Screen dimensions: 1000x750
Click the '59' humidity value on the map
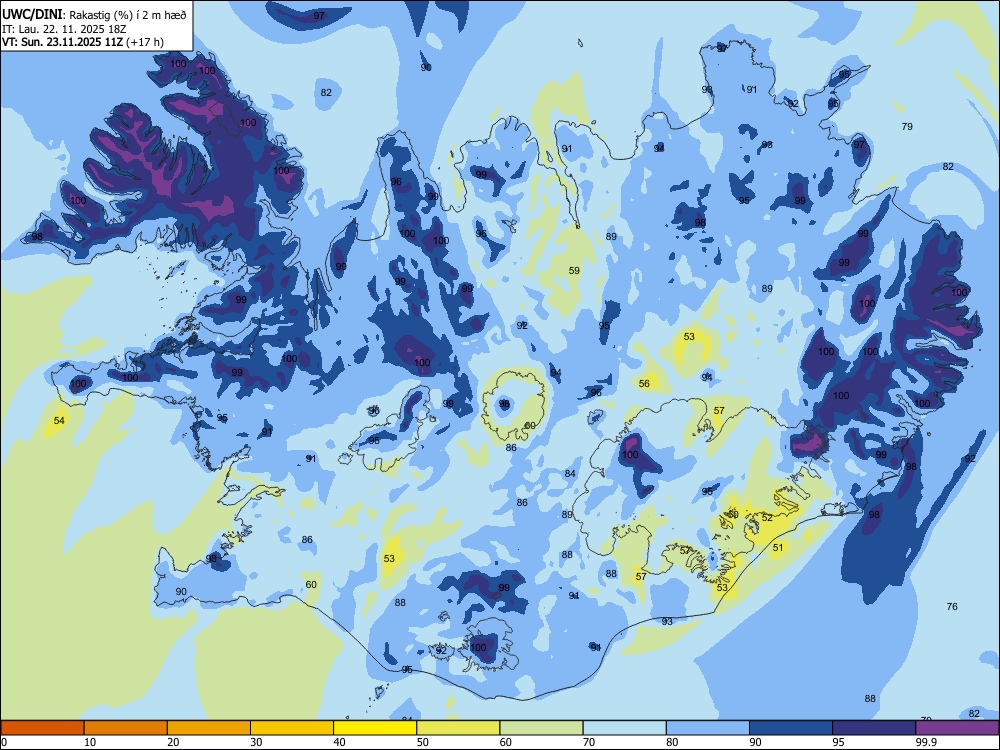[x=574, y=270]
